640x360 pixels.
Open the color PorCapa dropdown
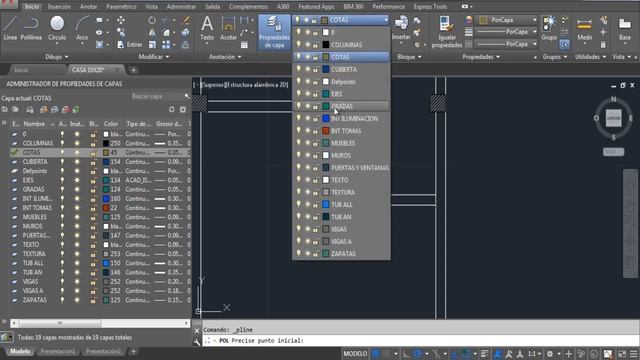click(x=534, y=20)
